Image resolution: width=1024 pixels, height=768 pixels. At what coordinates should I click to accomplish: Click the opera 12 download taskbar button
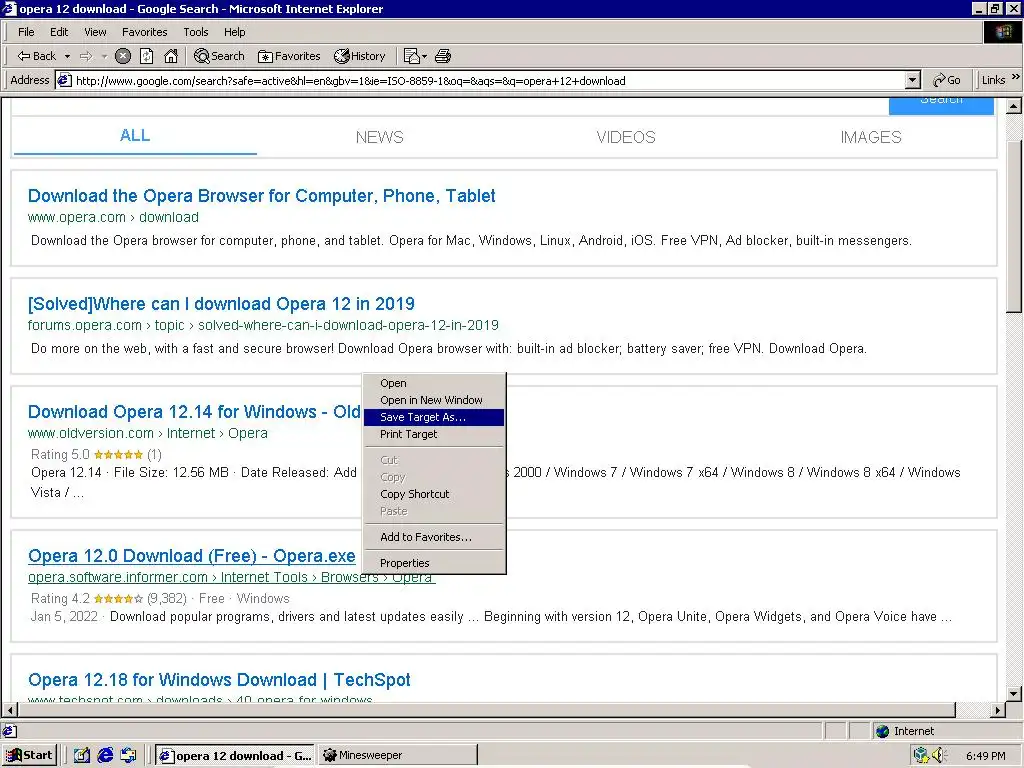235,755
